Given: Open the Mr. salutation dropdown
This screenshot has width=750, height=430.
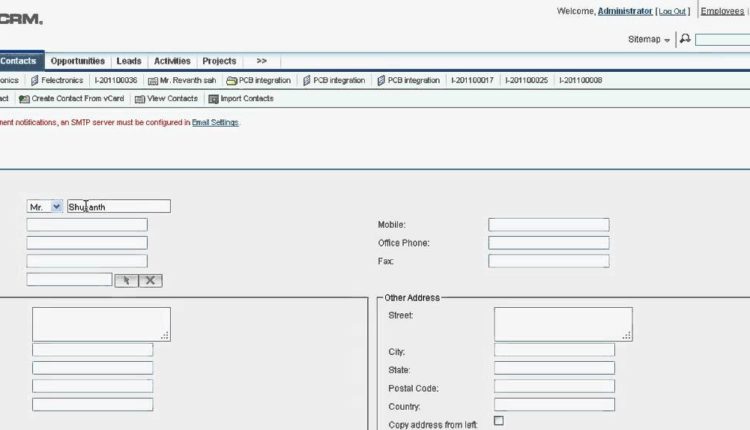Looking at the screenshot, I should pyautogui.click(x=45, y=207).
